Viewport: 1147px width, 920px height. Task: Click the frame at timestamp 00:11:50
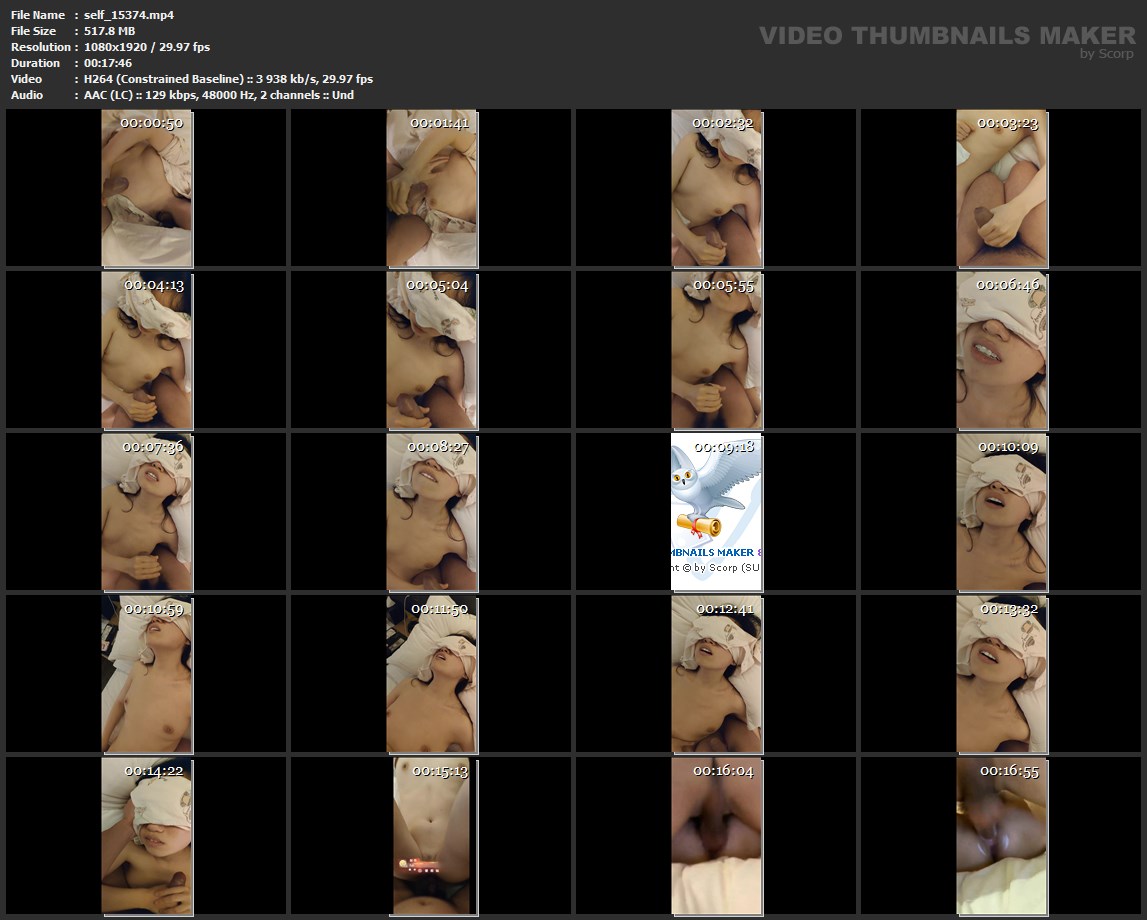[x=432, y=674]
